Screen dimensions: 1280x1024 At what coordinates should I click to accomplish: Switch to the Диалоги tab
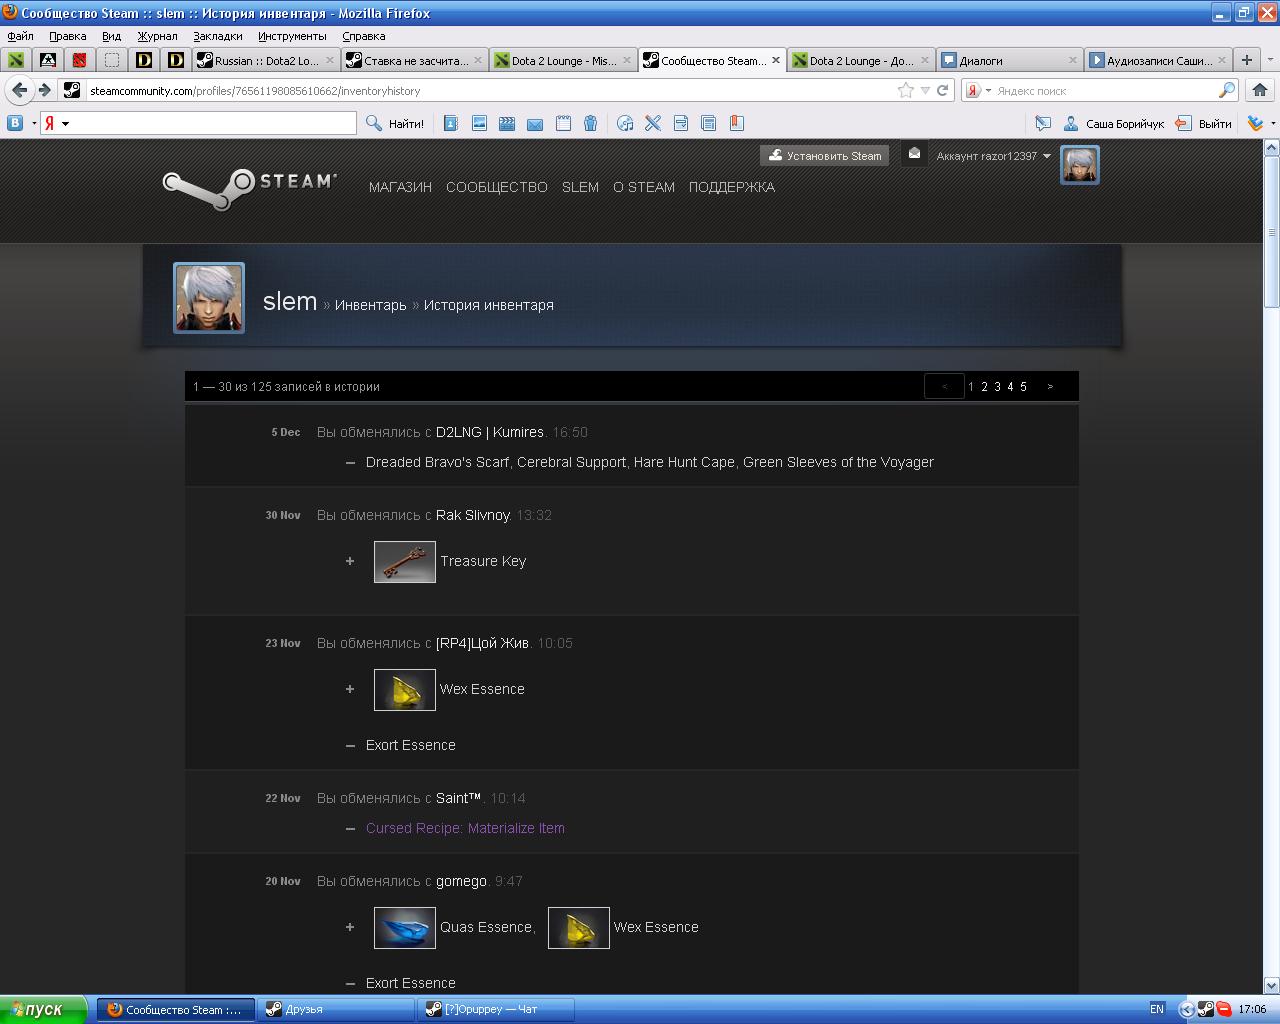click(x=1010, y=60)
